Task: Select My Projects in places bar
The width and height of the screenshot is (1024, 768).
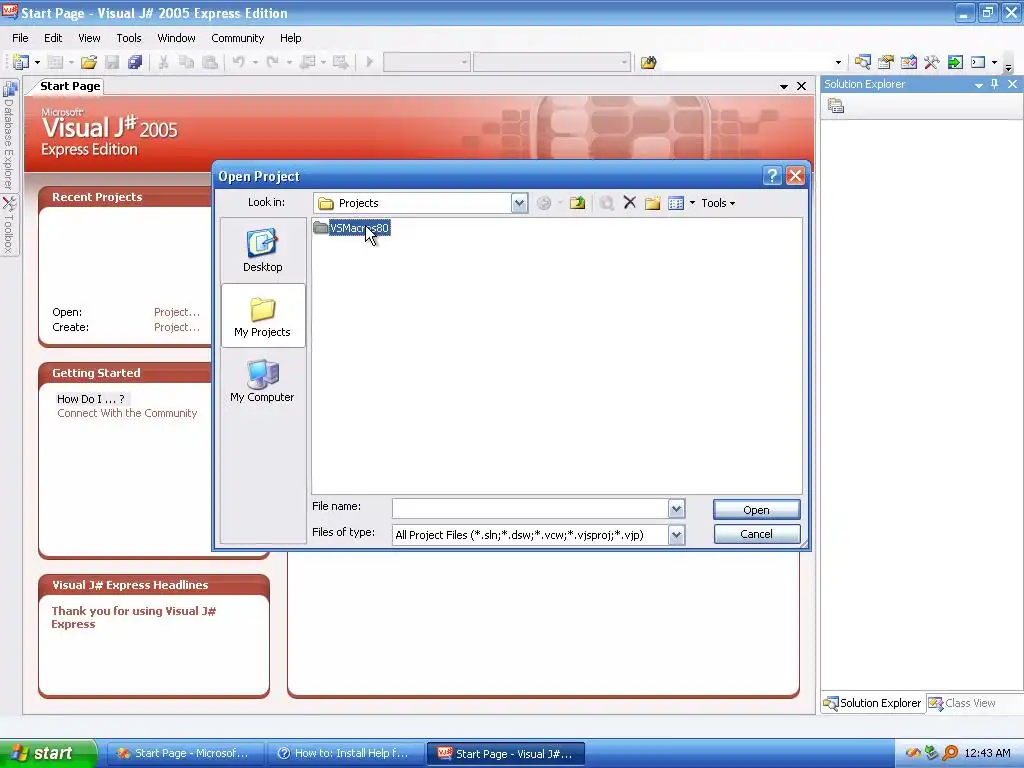Action: pyautogui.click(x=263, y=316)
